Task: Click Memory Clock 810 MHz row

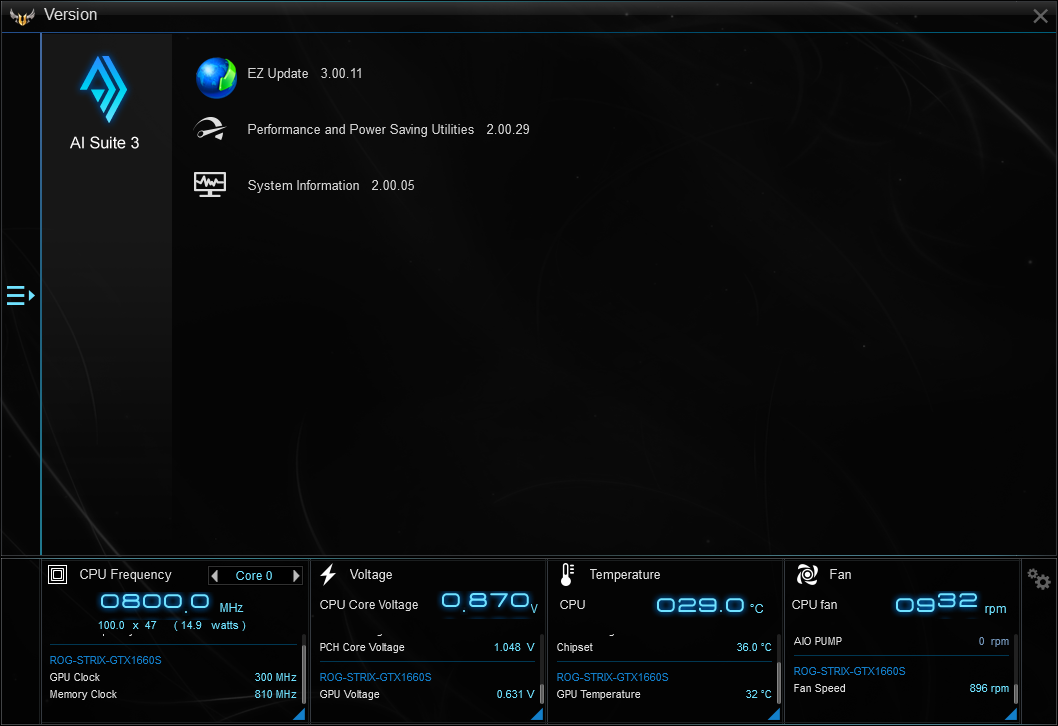Action: point(173,694)
